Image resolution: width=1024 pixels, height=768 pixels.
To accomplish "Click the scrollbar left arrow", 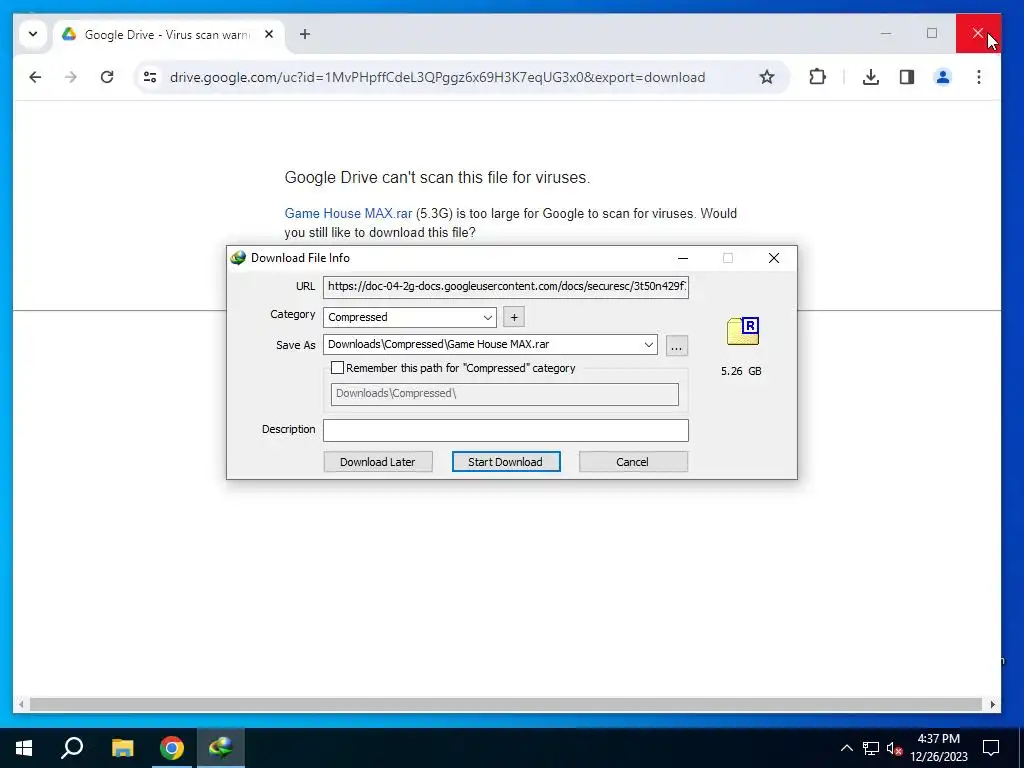I will pos(22,705).
